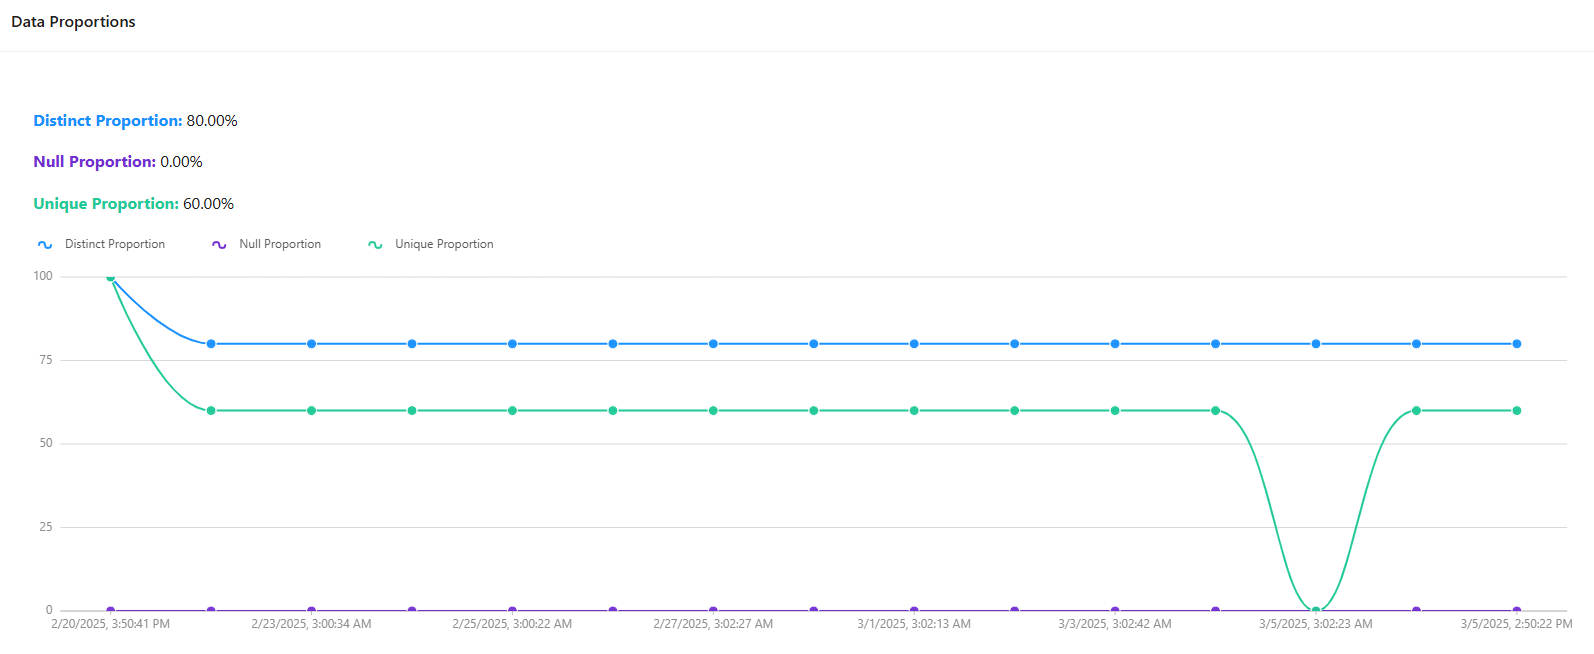Image resolution: width=1594 pixels, height=654 pixels.
Task: Click the Data Proportions panel title
Action: [73, 22]
